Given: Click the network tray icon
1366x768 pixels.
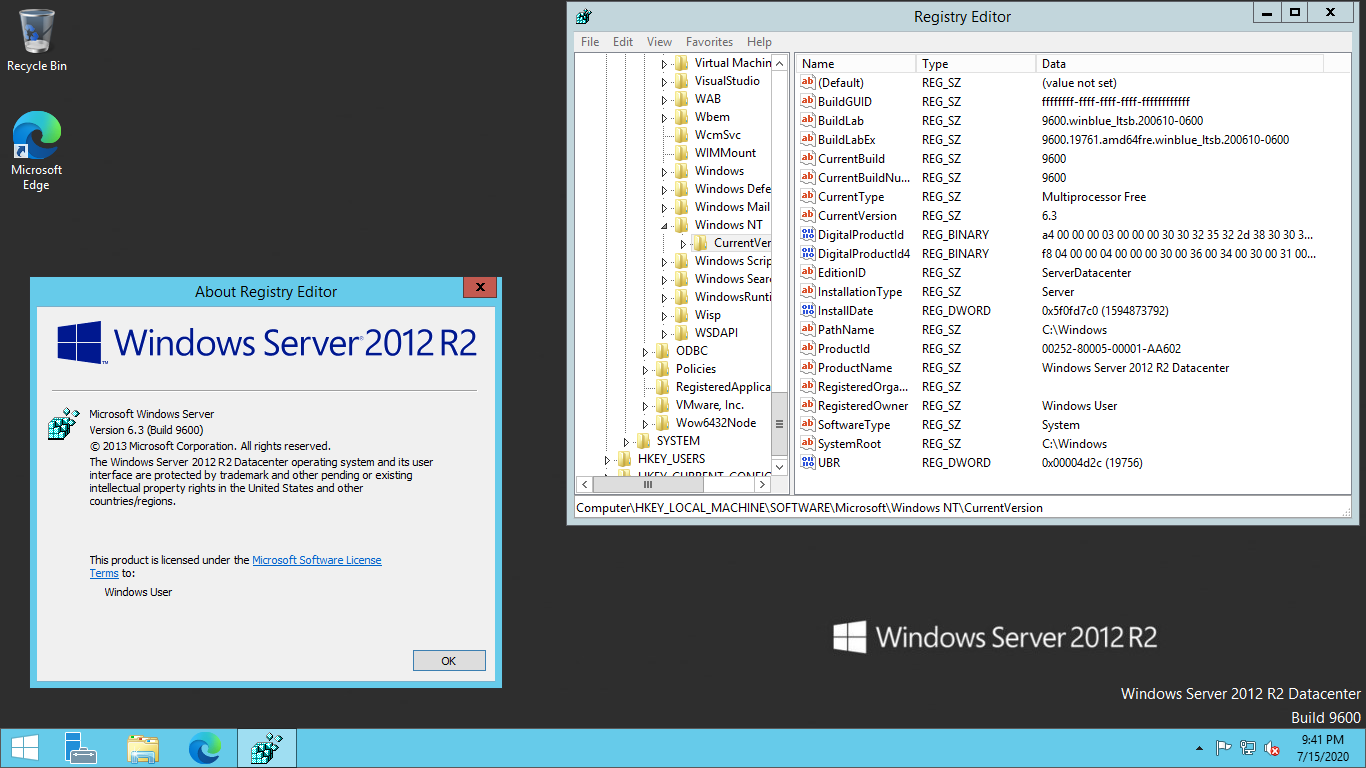Looking at the screenshot, I should (x=1248, y=748).
